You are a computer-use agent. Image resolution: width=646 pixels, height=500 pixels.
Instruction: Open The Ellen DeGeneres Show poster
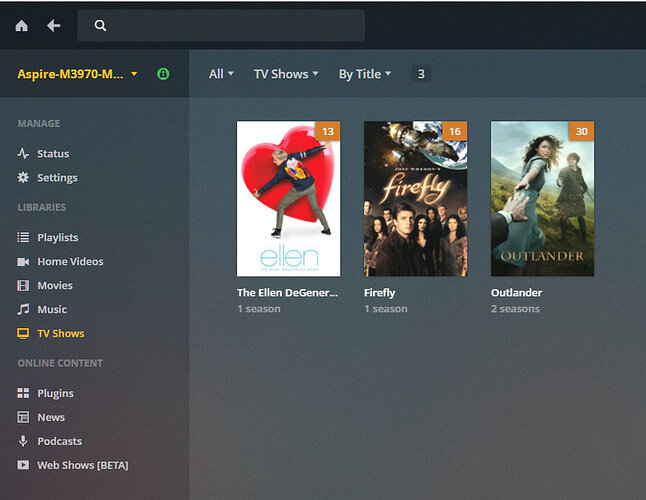(x=288, y=199)
